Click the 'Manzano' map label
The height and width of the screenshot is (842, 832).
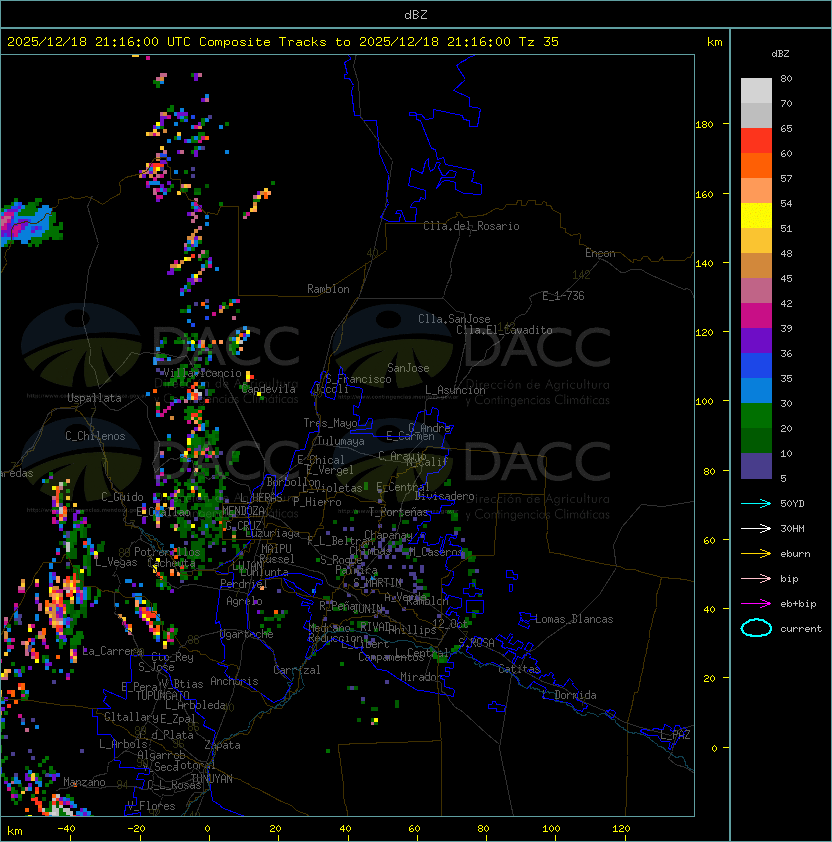tap(84, 782)
